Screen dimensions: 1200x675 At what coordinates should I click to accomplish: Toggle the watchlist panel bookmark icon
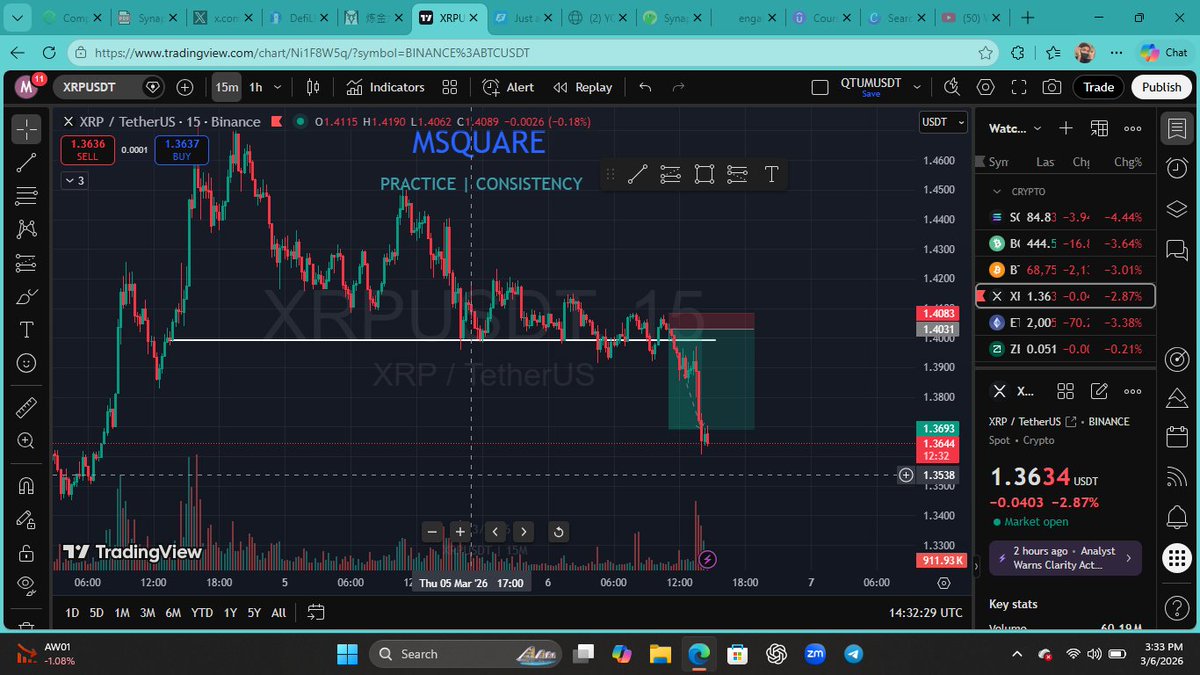point(1176,128)
